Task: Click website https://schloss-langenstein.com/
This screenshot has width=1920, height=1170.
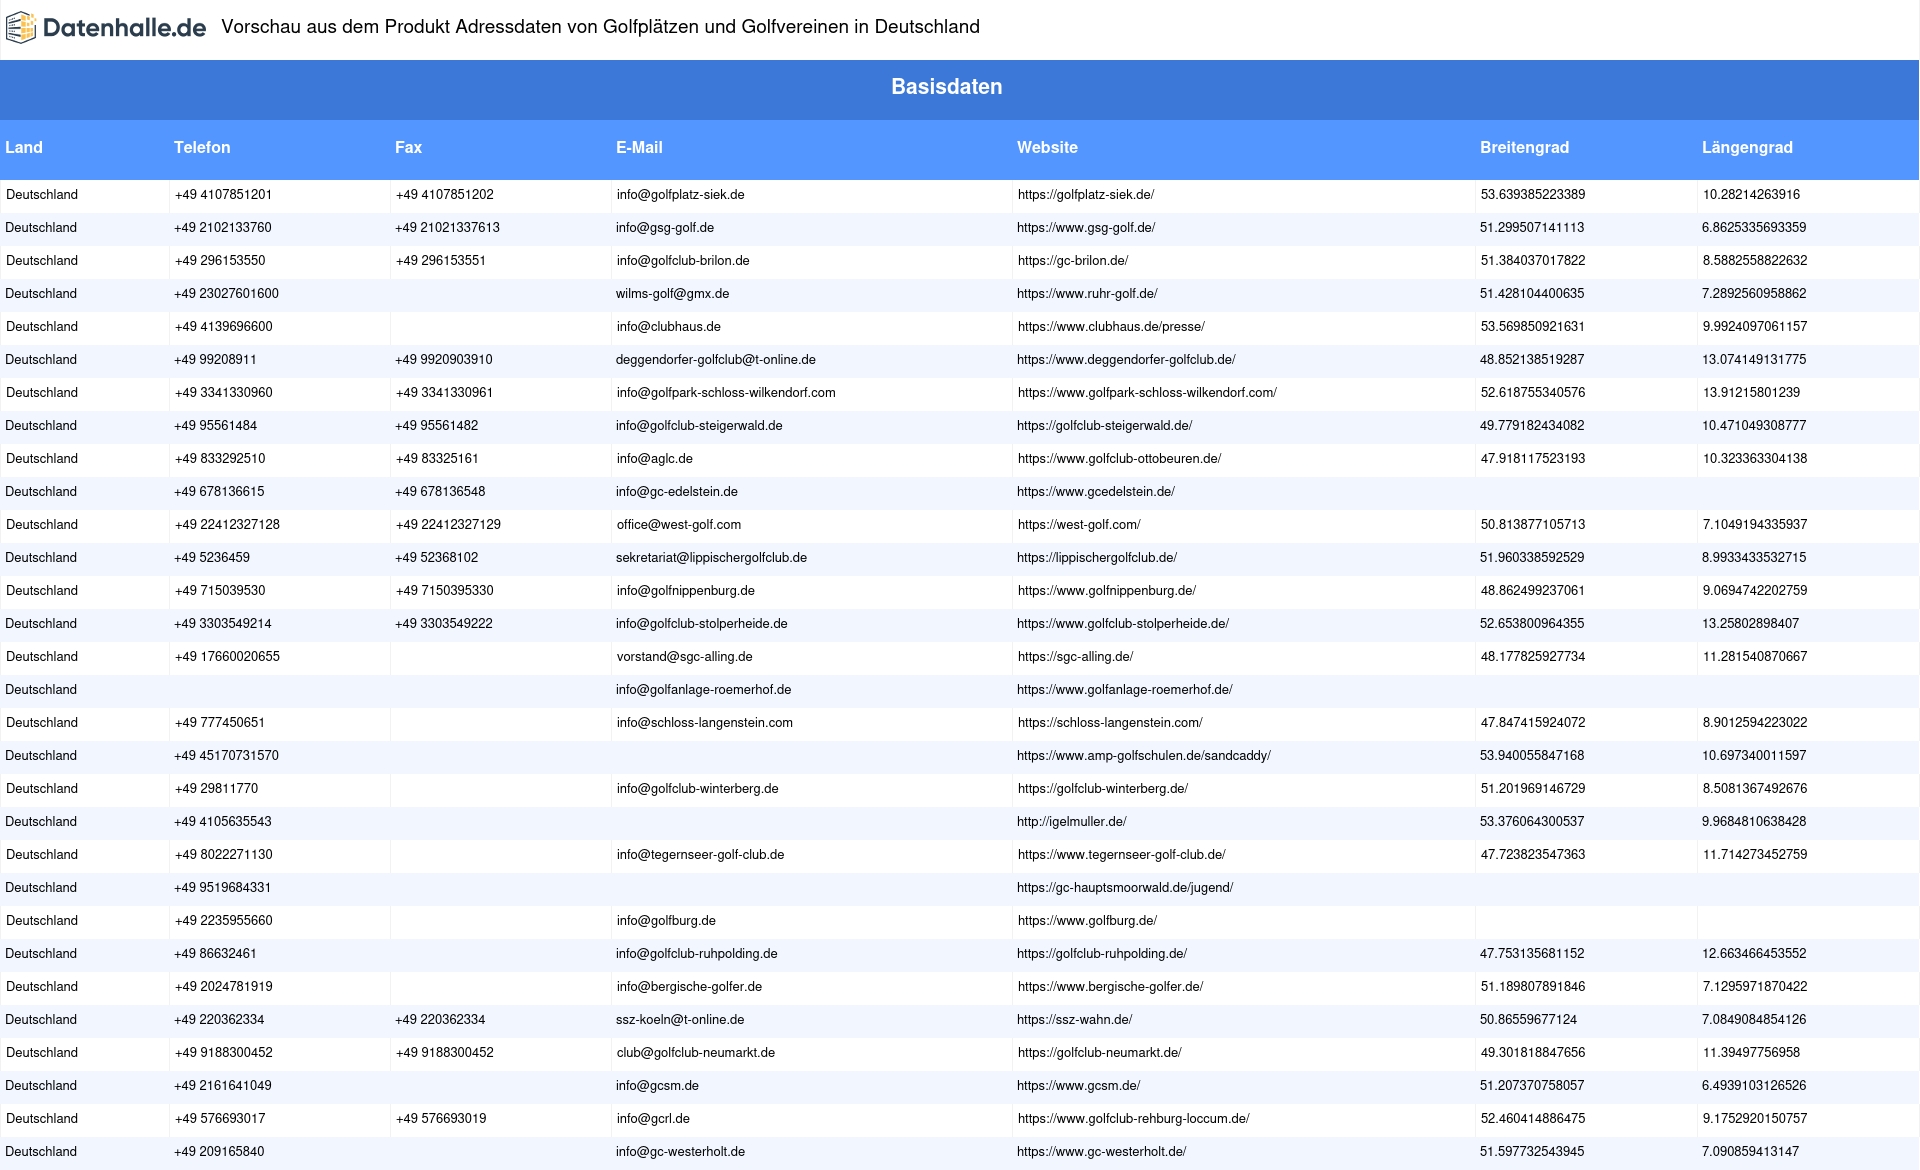Action: click(1110, 723)
